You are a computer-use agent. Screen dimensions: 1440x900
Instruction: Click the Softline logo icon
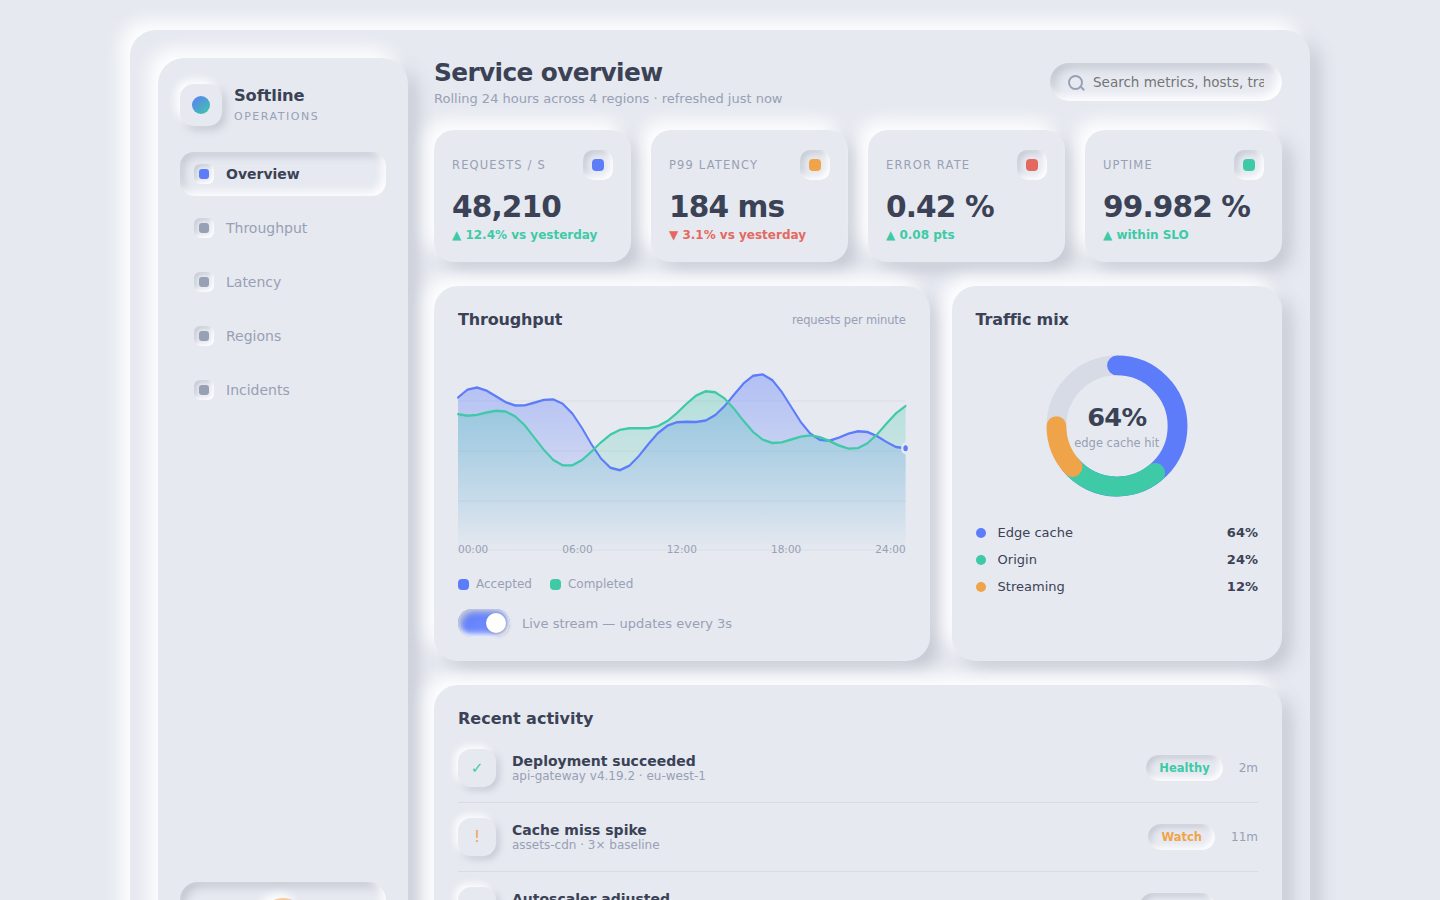201,105
